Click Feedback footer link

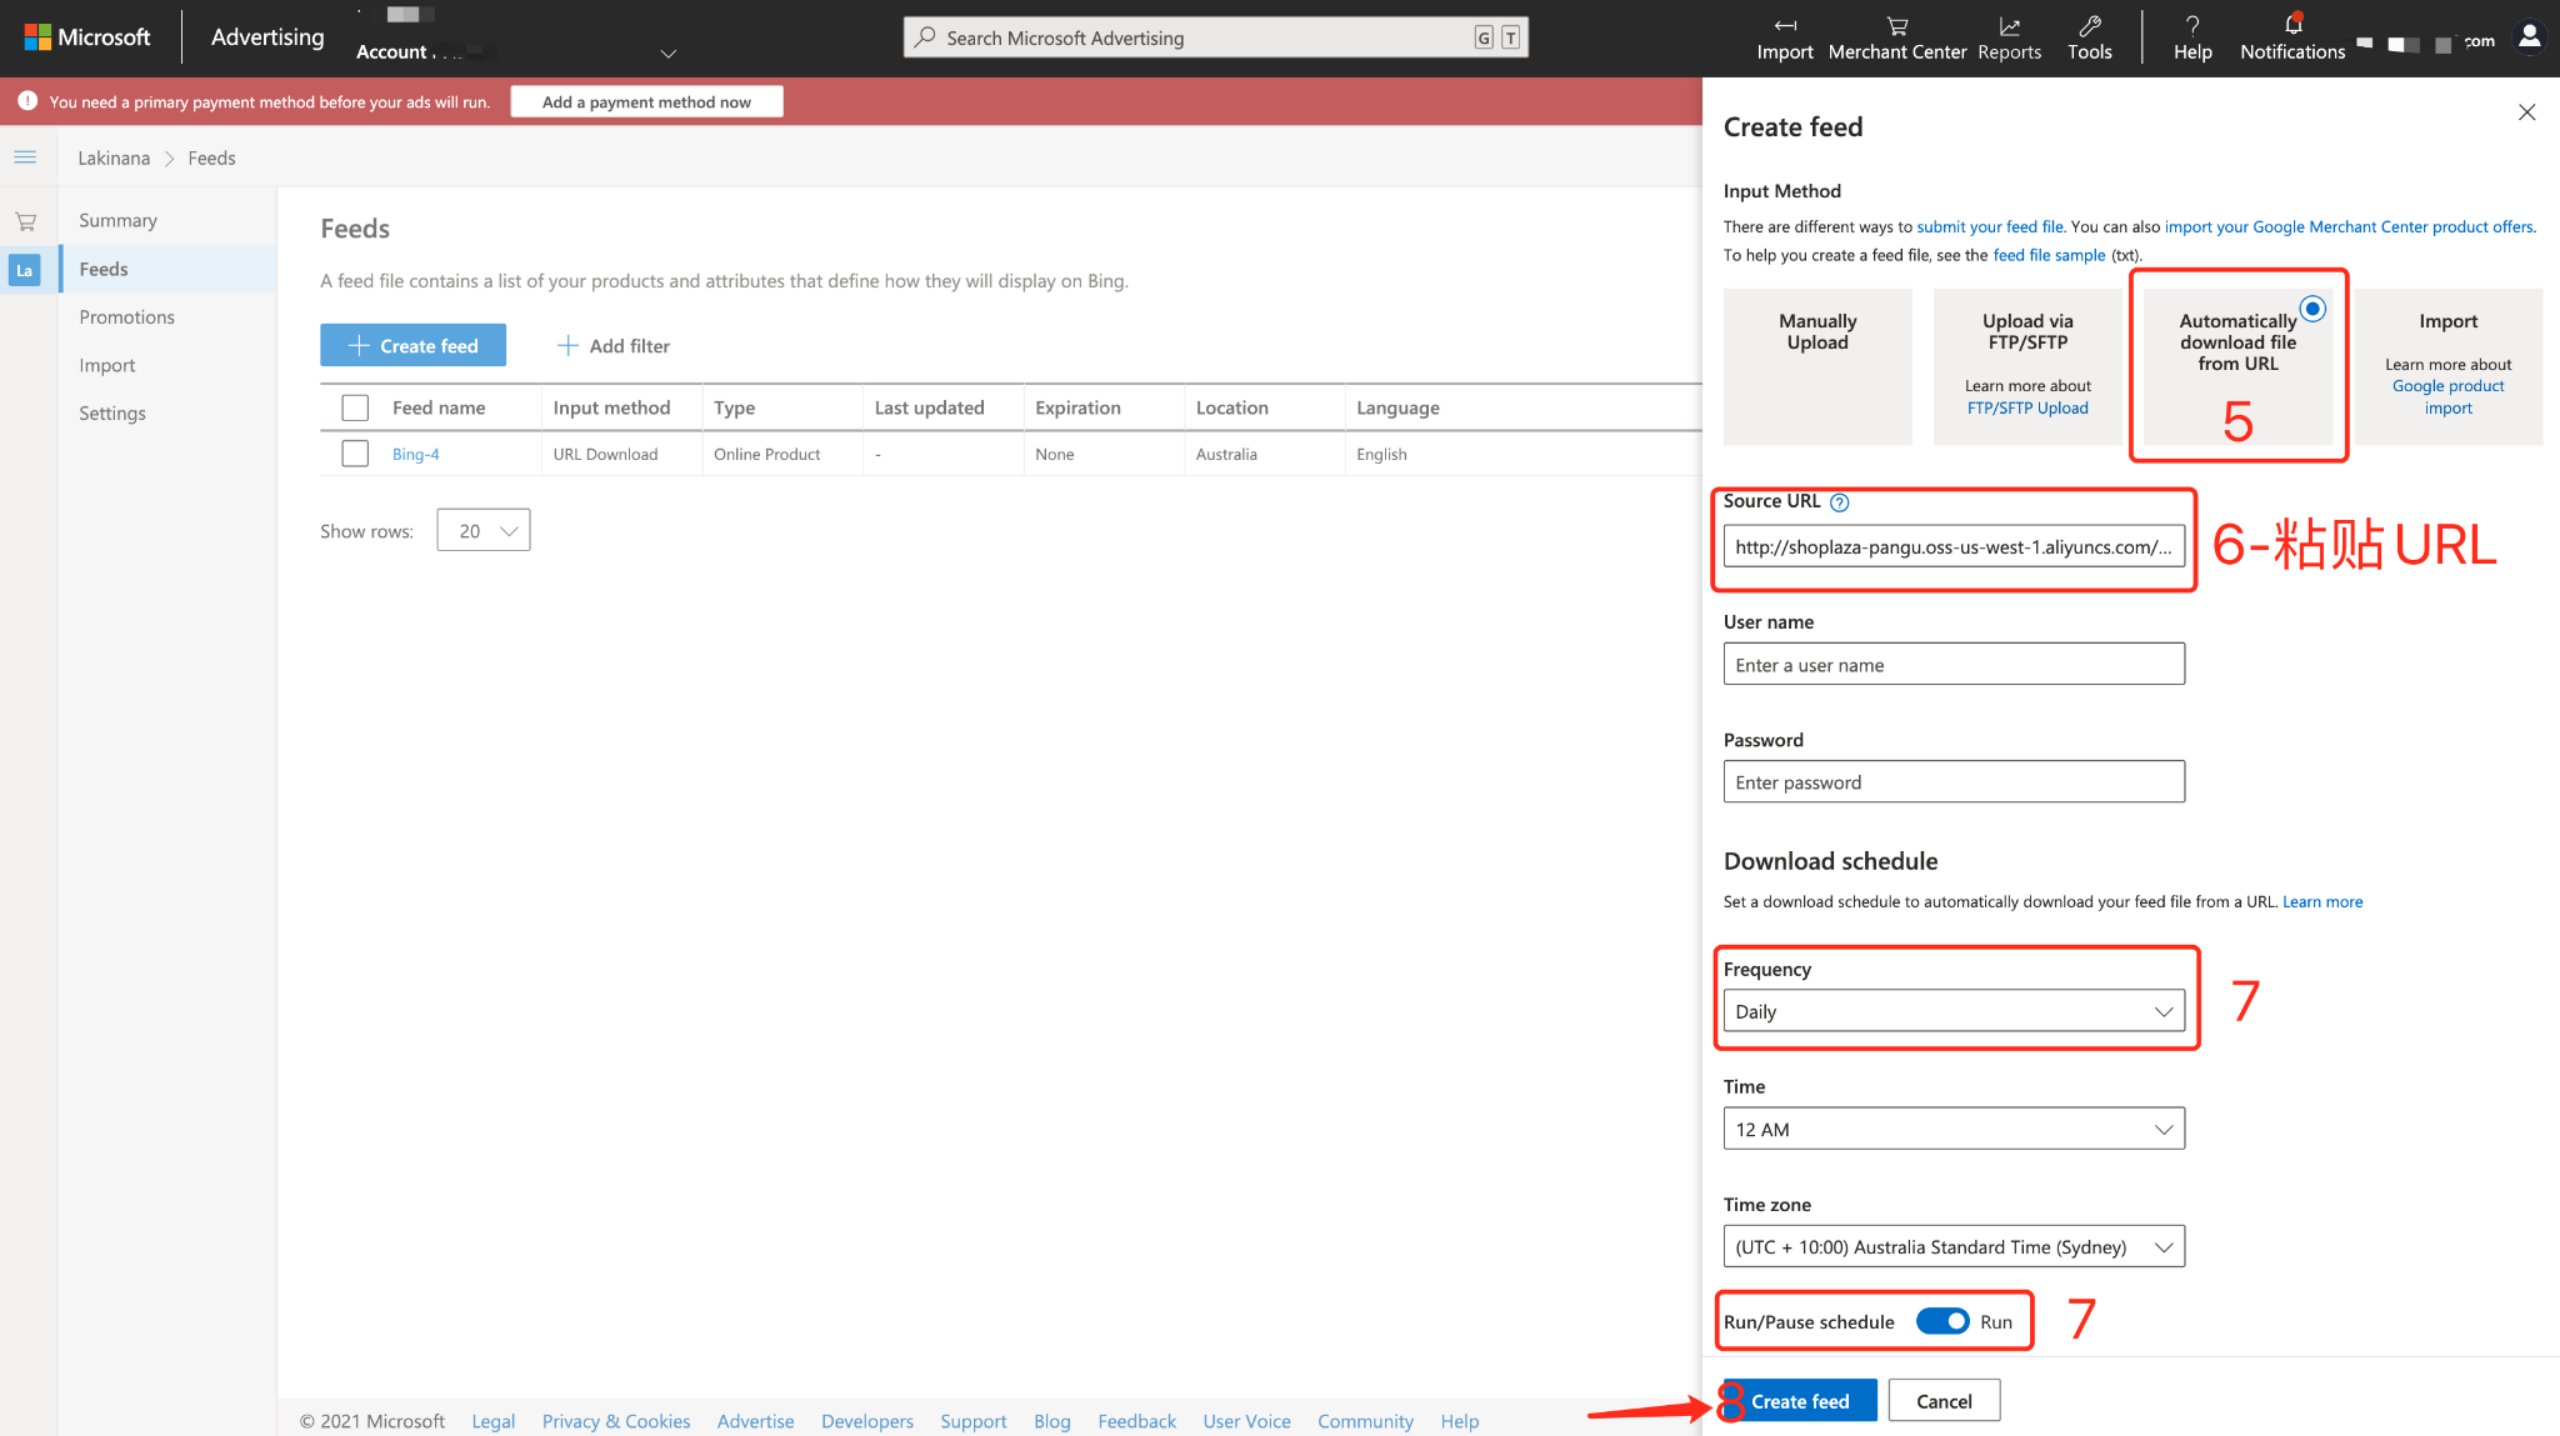click(x=1136, y=1421)
